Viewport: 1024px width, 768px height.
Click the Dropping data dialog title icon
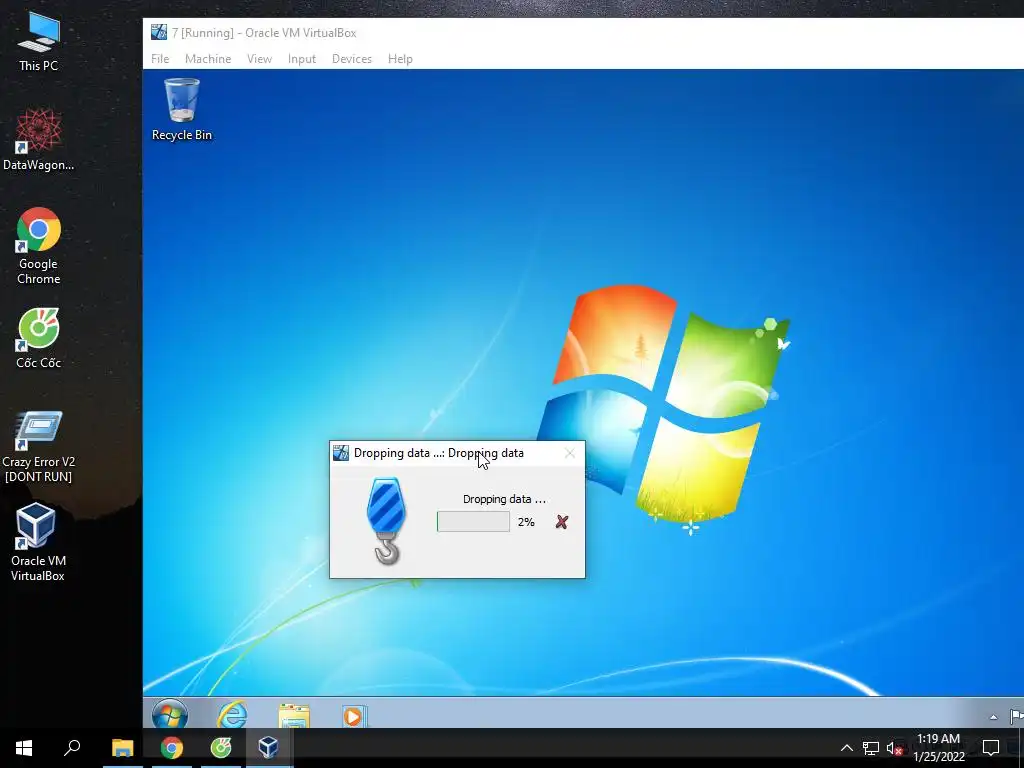341,453
